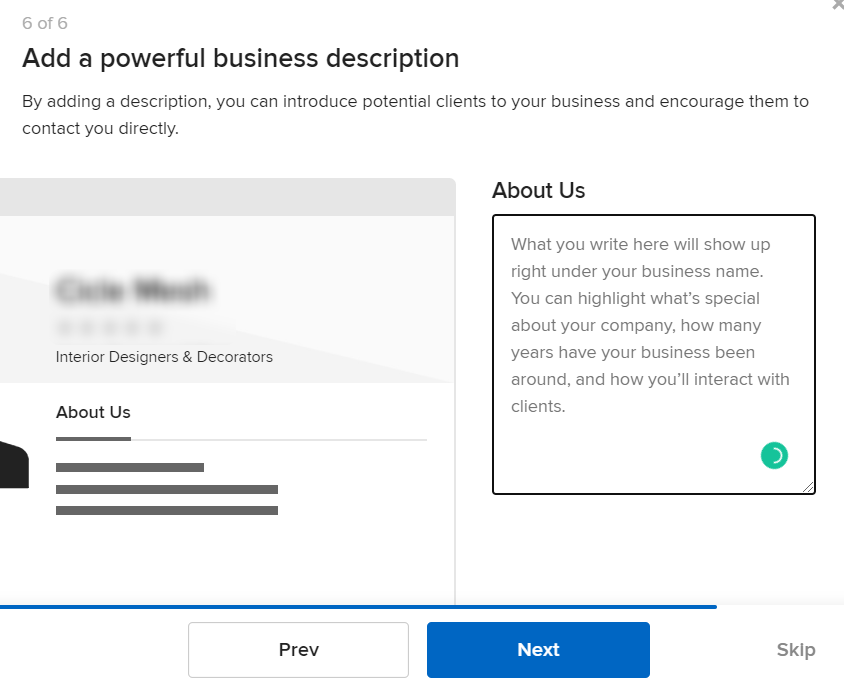Select the About Us tab in the preview
The width and height of the screenshot is (844, 683).
(93, 412)
